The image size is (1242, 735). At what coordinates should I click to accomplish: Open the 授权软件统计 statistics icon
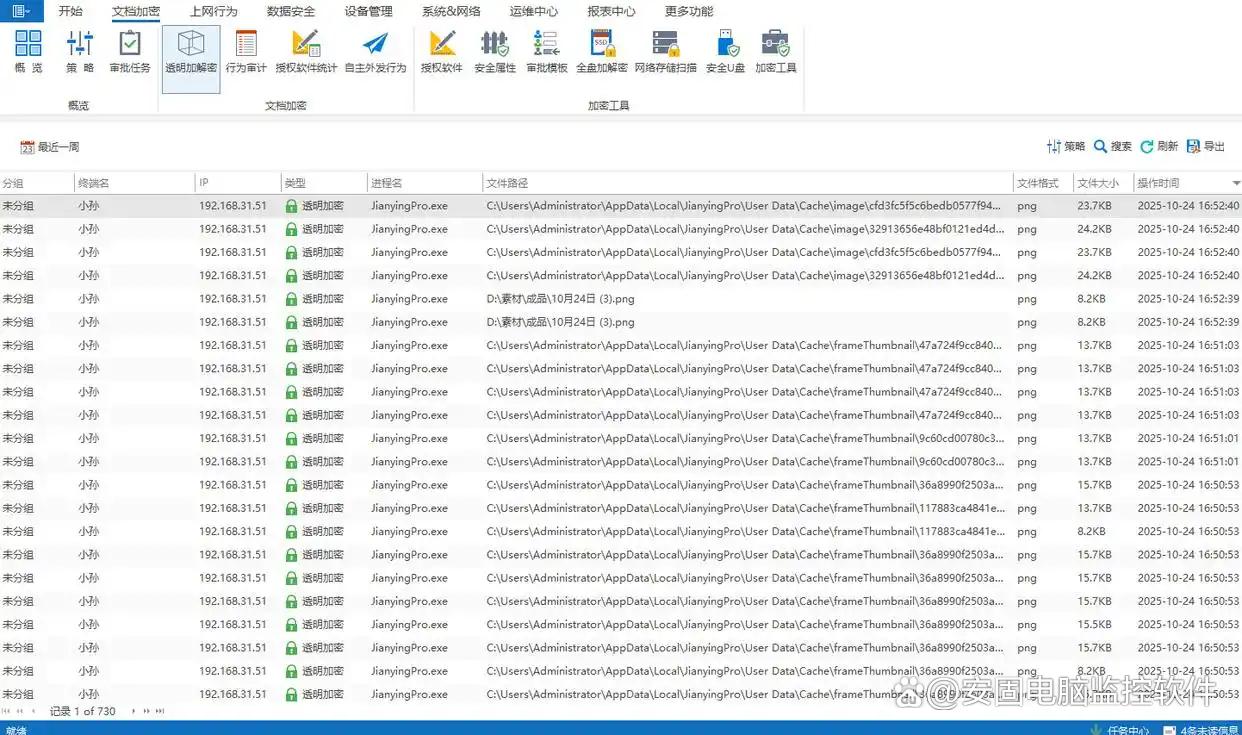click(x=306, y=51)
